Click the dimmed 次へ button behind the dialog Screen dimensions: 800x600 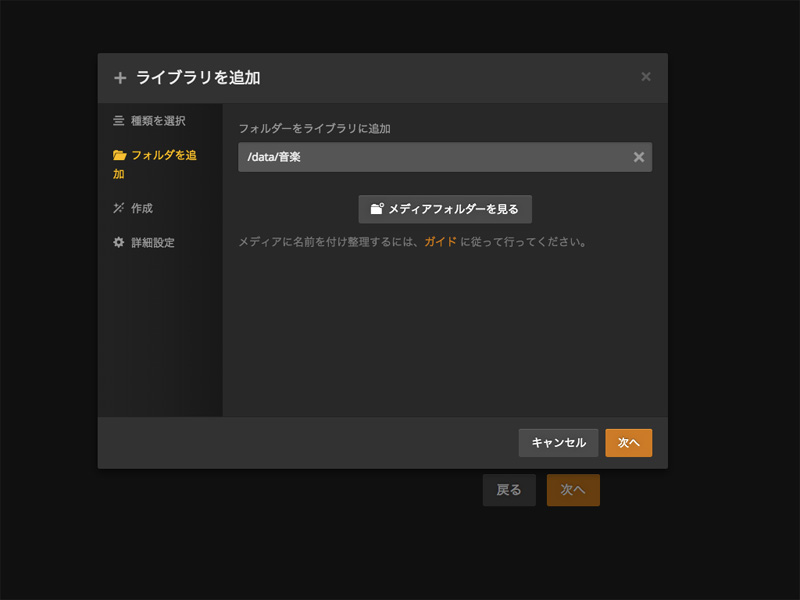(573, 490)
